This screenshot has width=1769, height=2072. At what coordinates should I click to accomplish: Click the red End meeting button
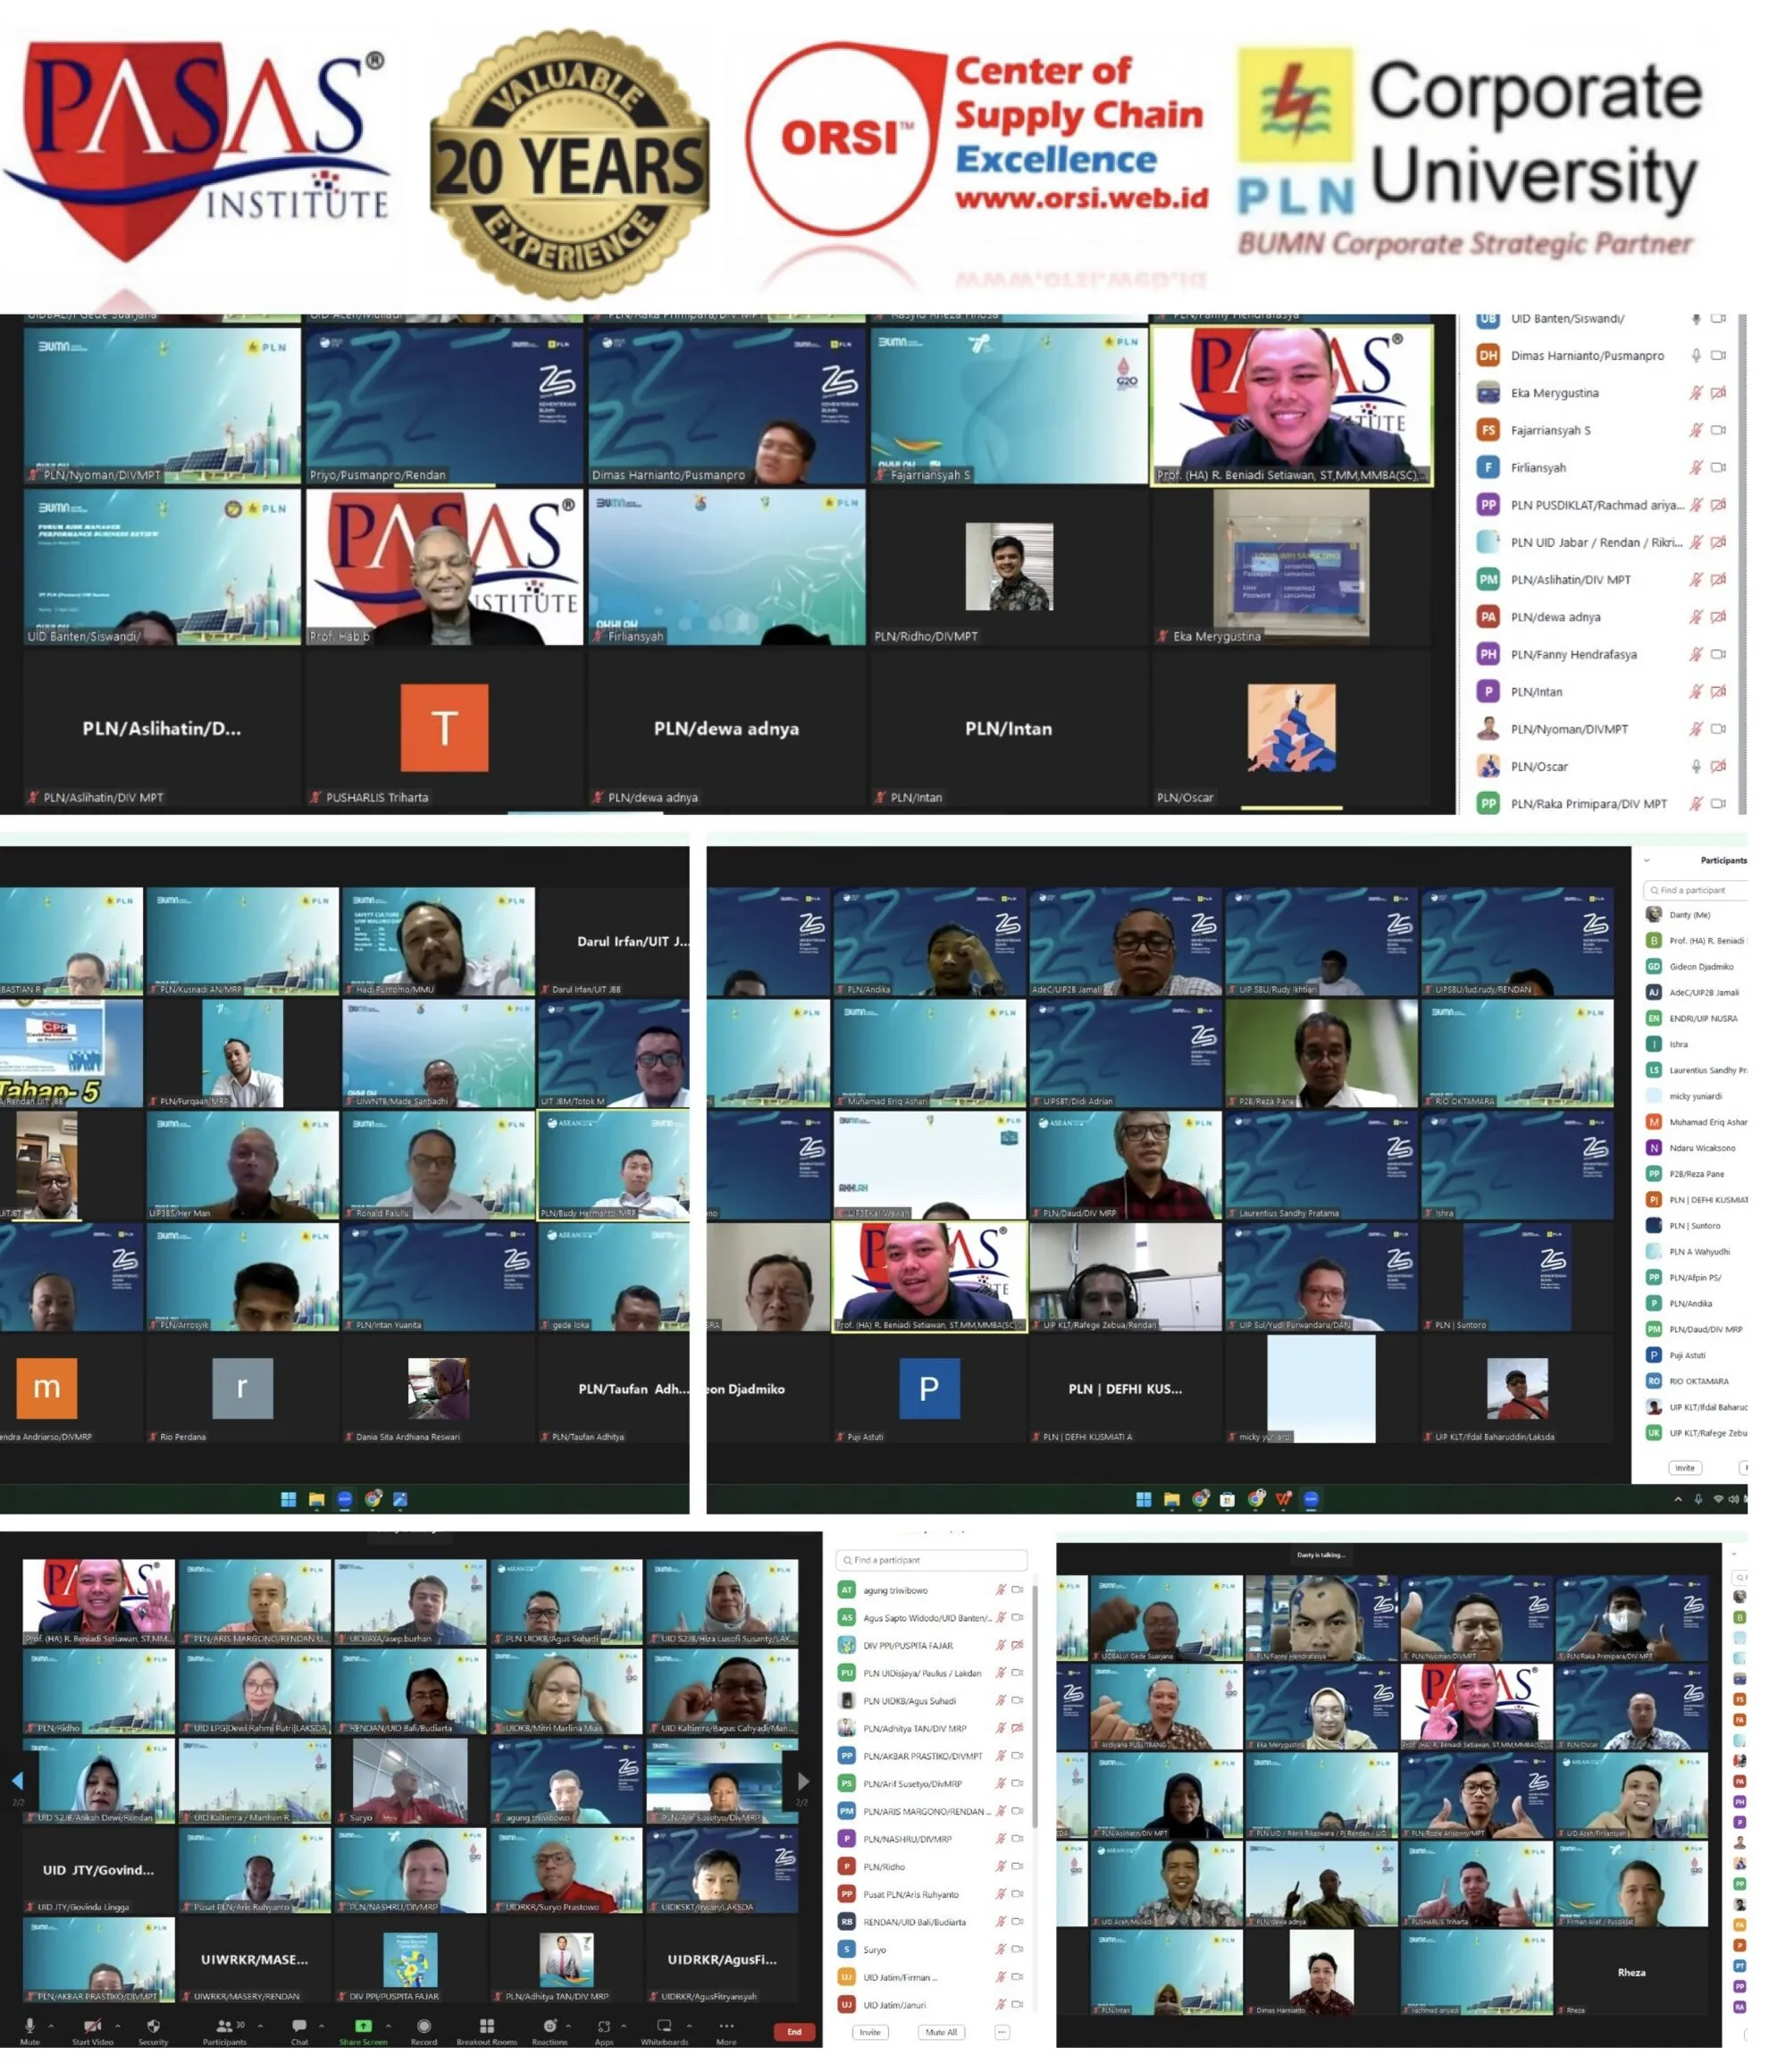click(794, 2031)
